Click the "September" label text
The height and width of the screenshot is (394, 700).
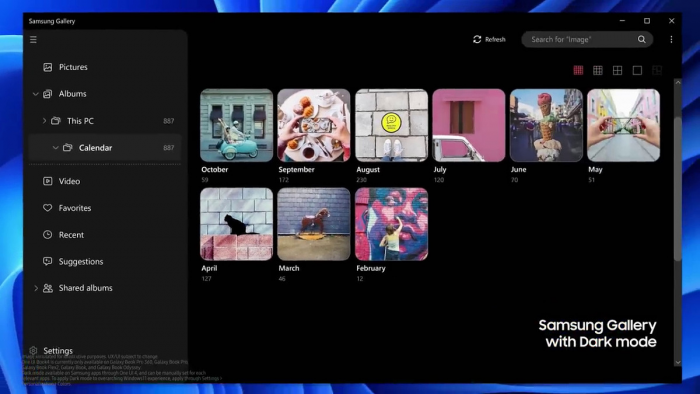tap(296, 170)
